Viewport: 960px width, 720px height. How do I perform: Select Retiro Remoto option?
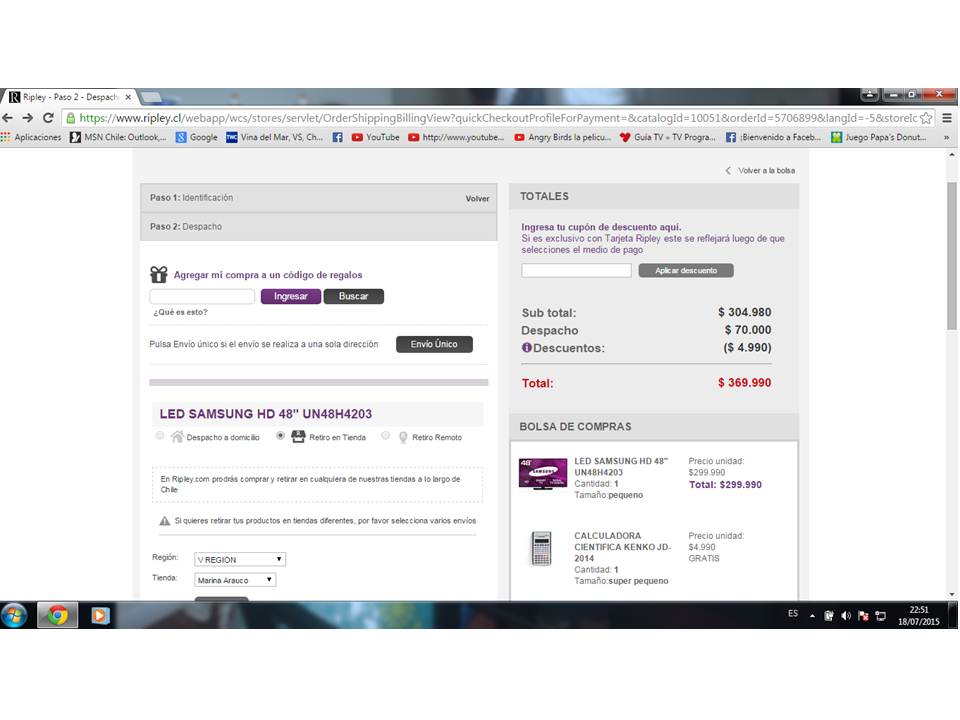coord(386,436)
